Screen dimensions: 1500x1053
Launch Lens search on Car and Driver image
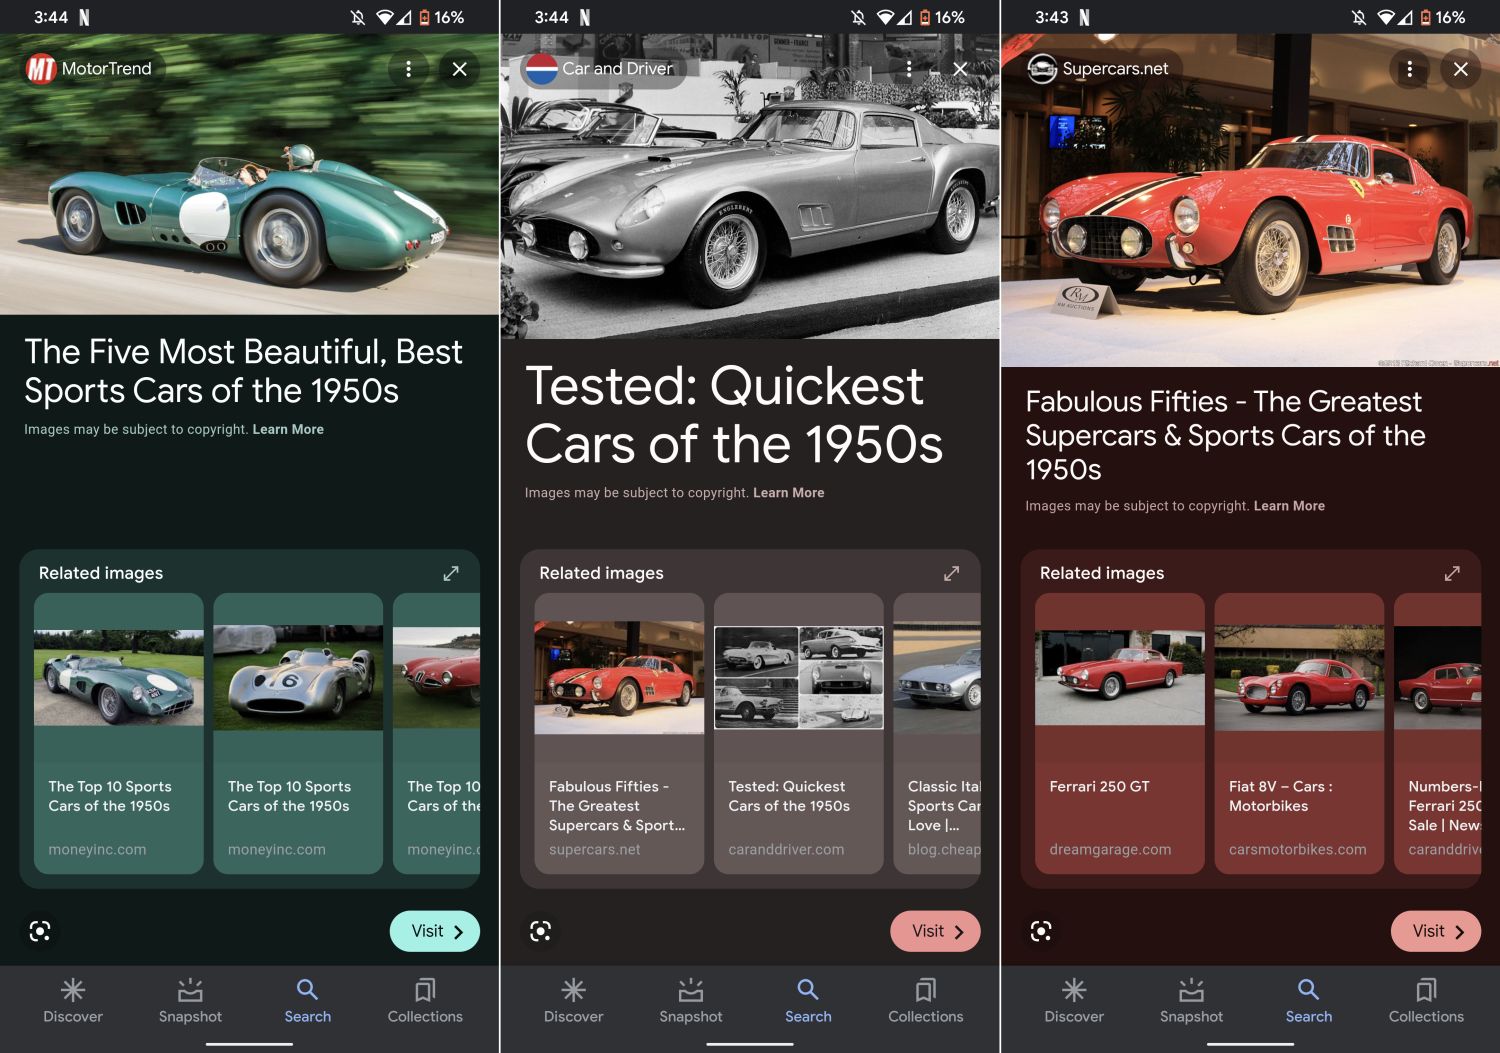[540, 931]
